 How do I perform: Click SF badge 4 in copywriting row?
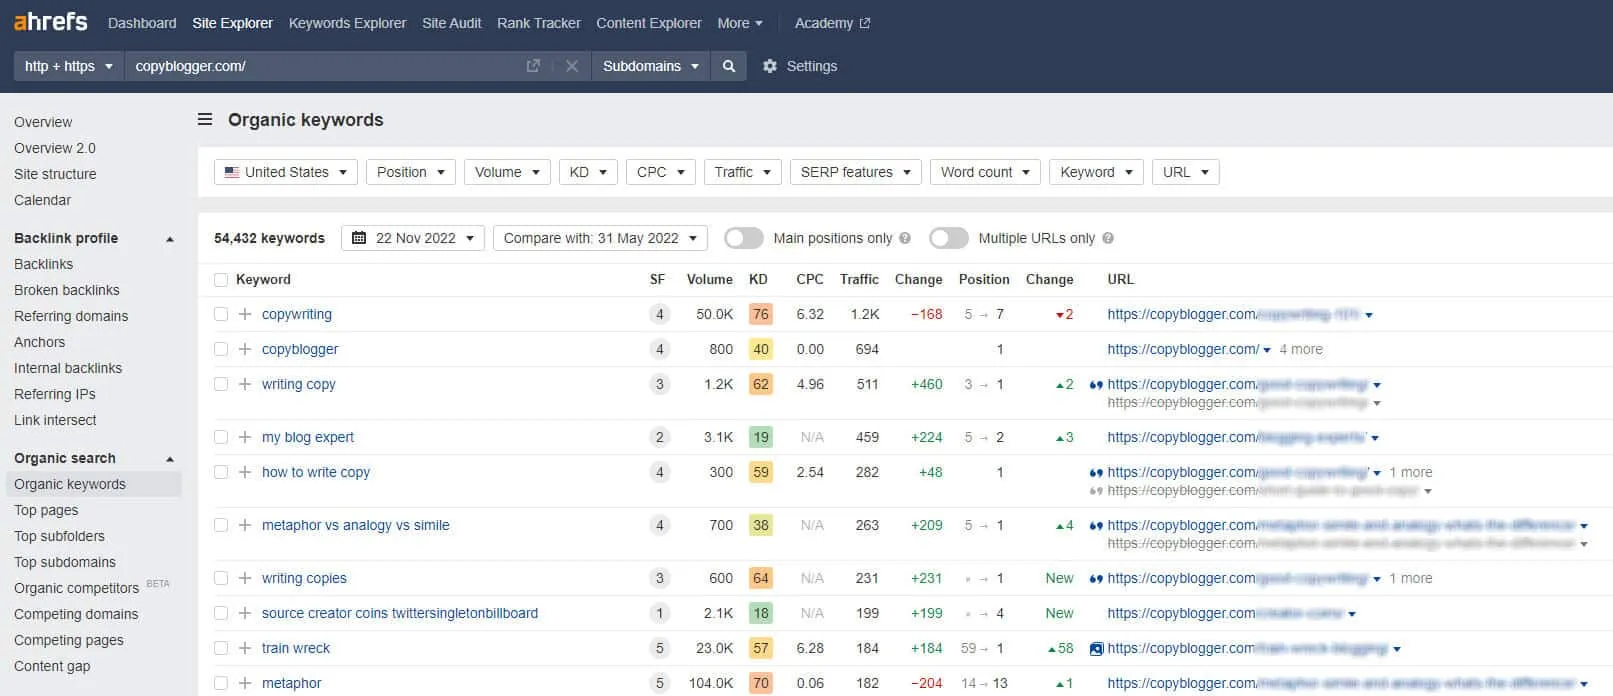tap(659, 314)
